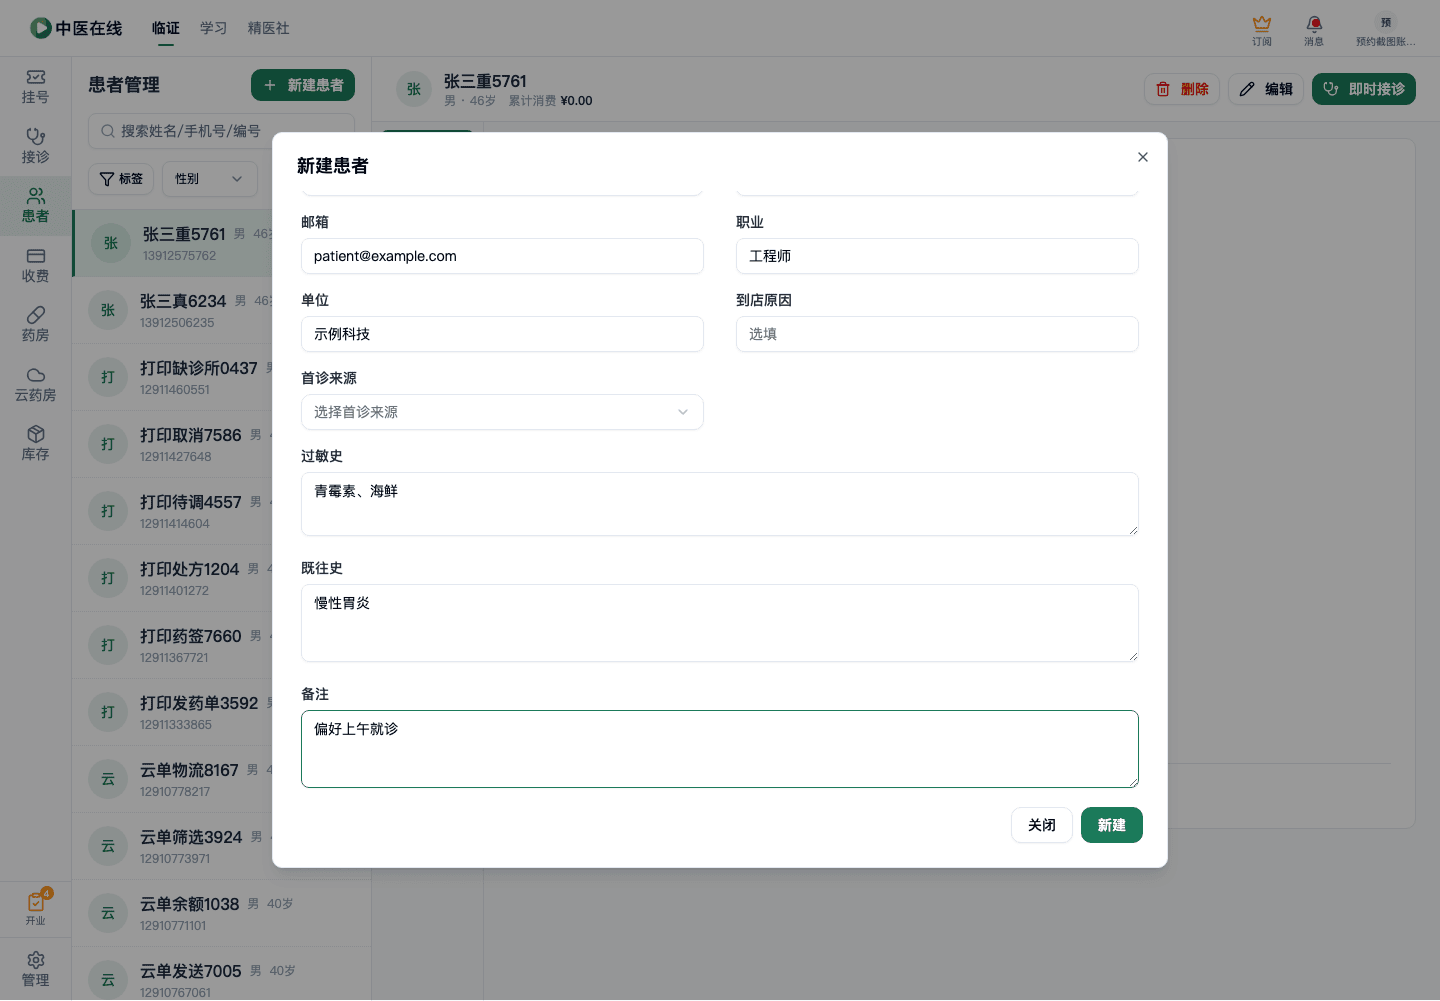1440x1001 pixels.
Task: Focus the 到店原因 input field
Action: pos(937,334)
